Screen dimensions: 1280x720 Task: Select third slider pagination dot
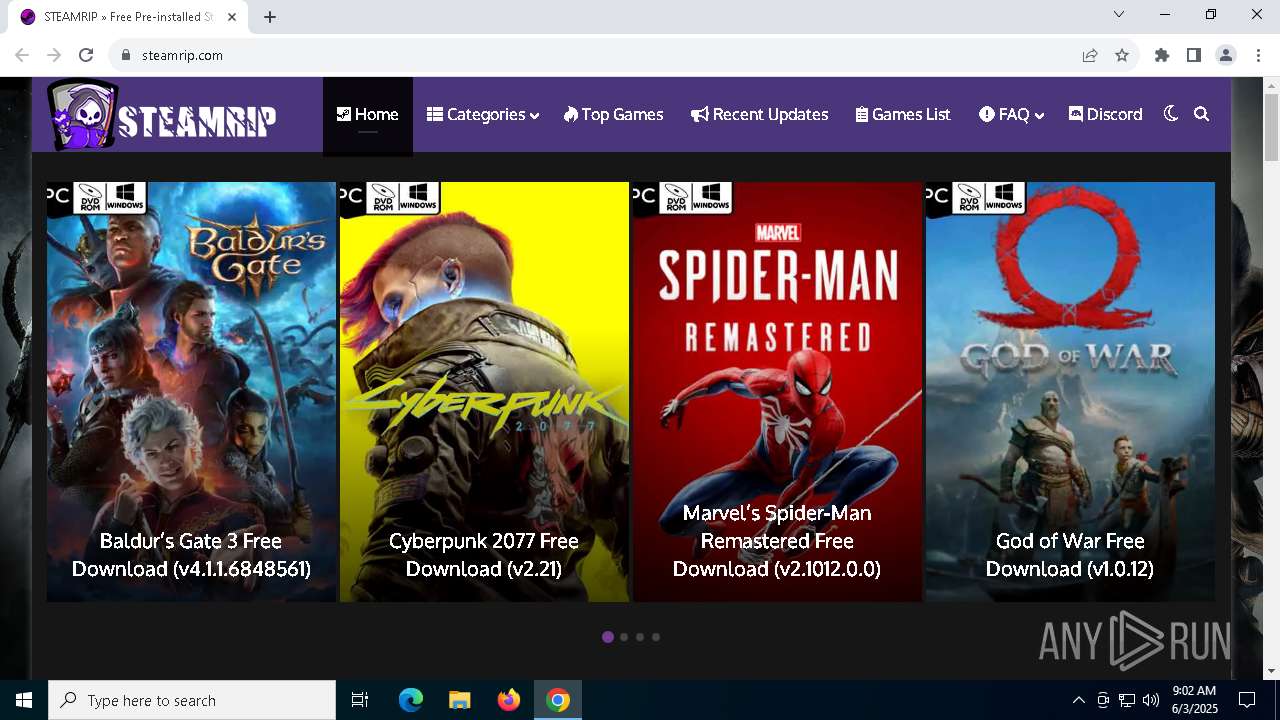(x=640, y=637)
